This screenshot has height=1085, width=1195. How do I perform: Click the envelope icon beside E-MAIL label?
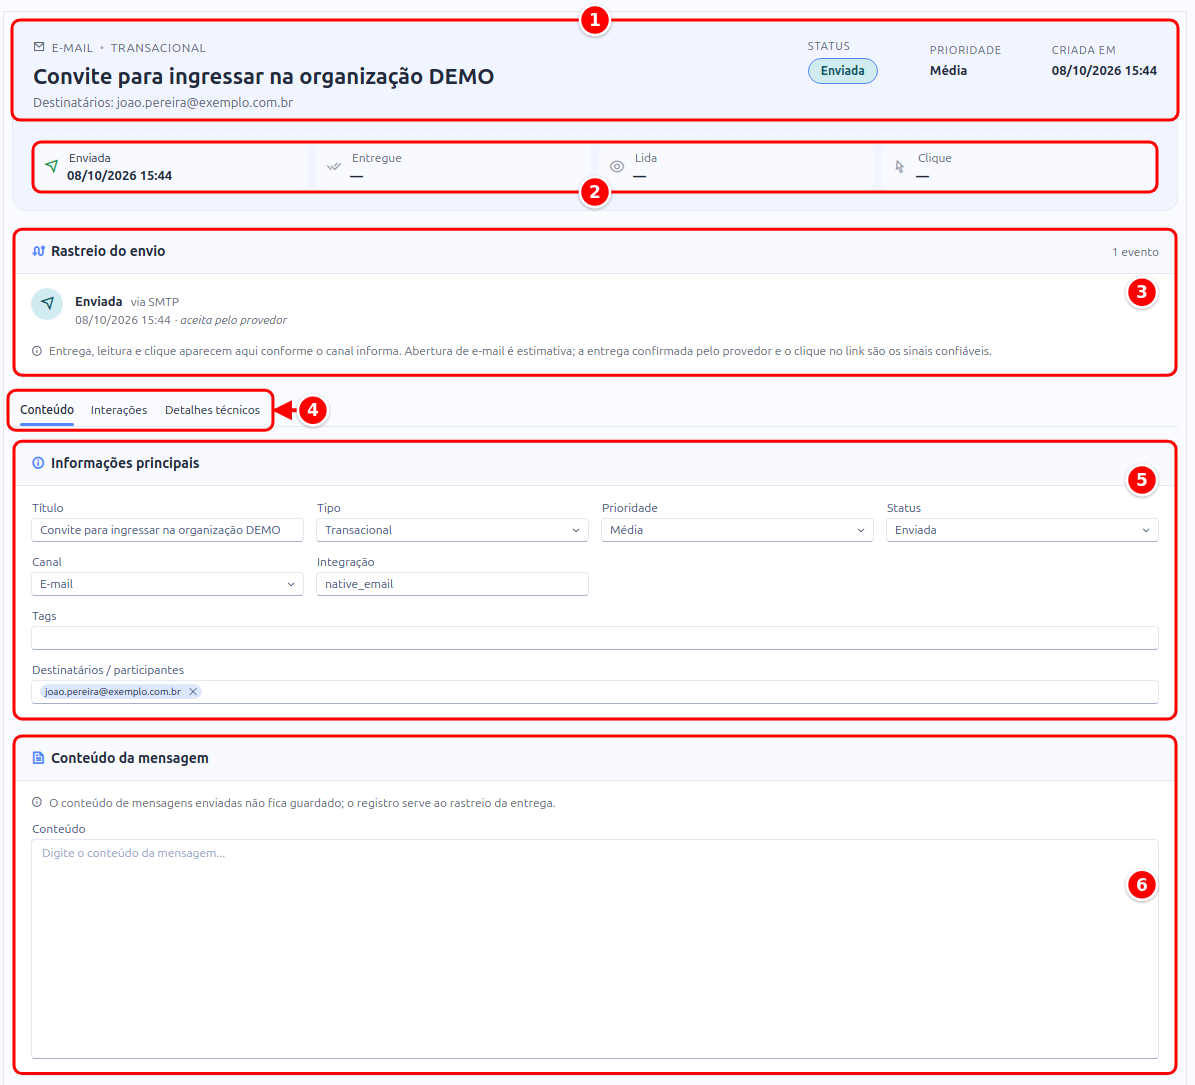point(39,47)
